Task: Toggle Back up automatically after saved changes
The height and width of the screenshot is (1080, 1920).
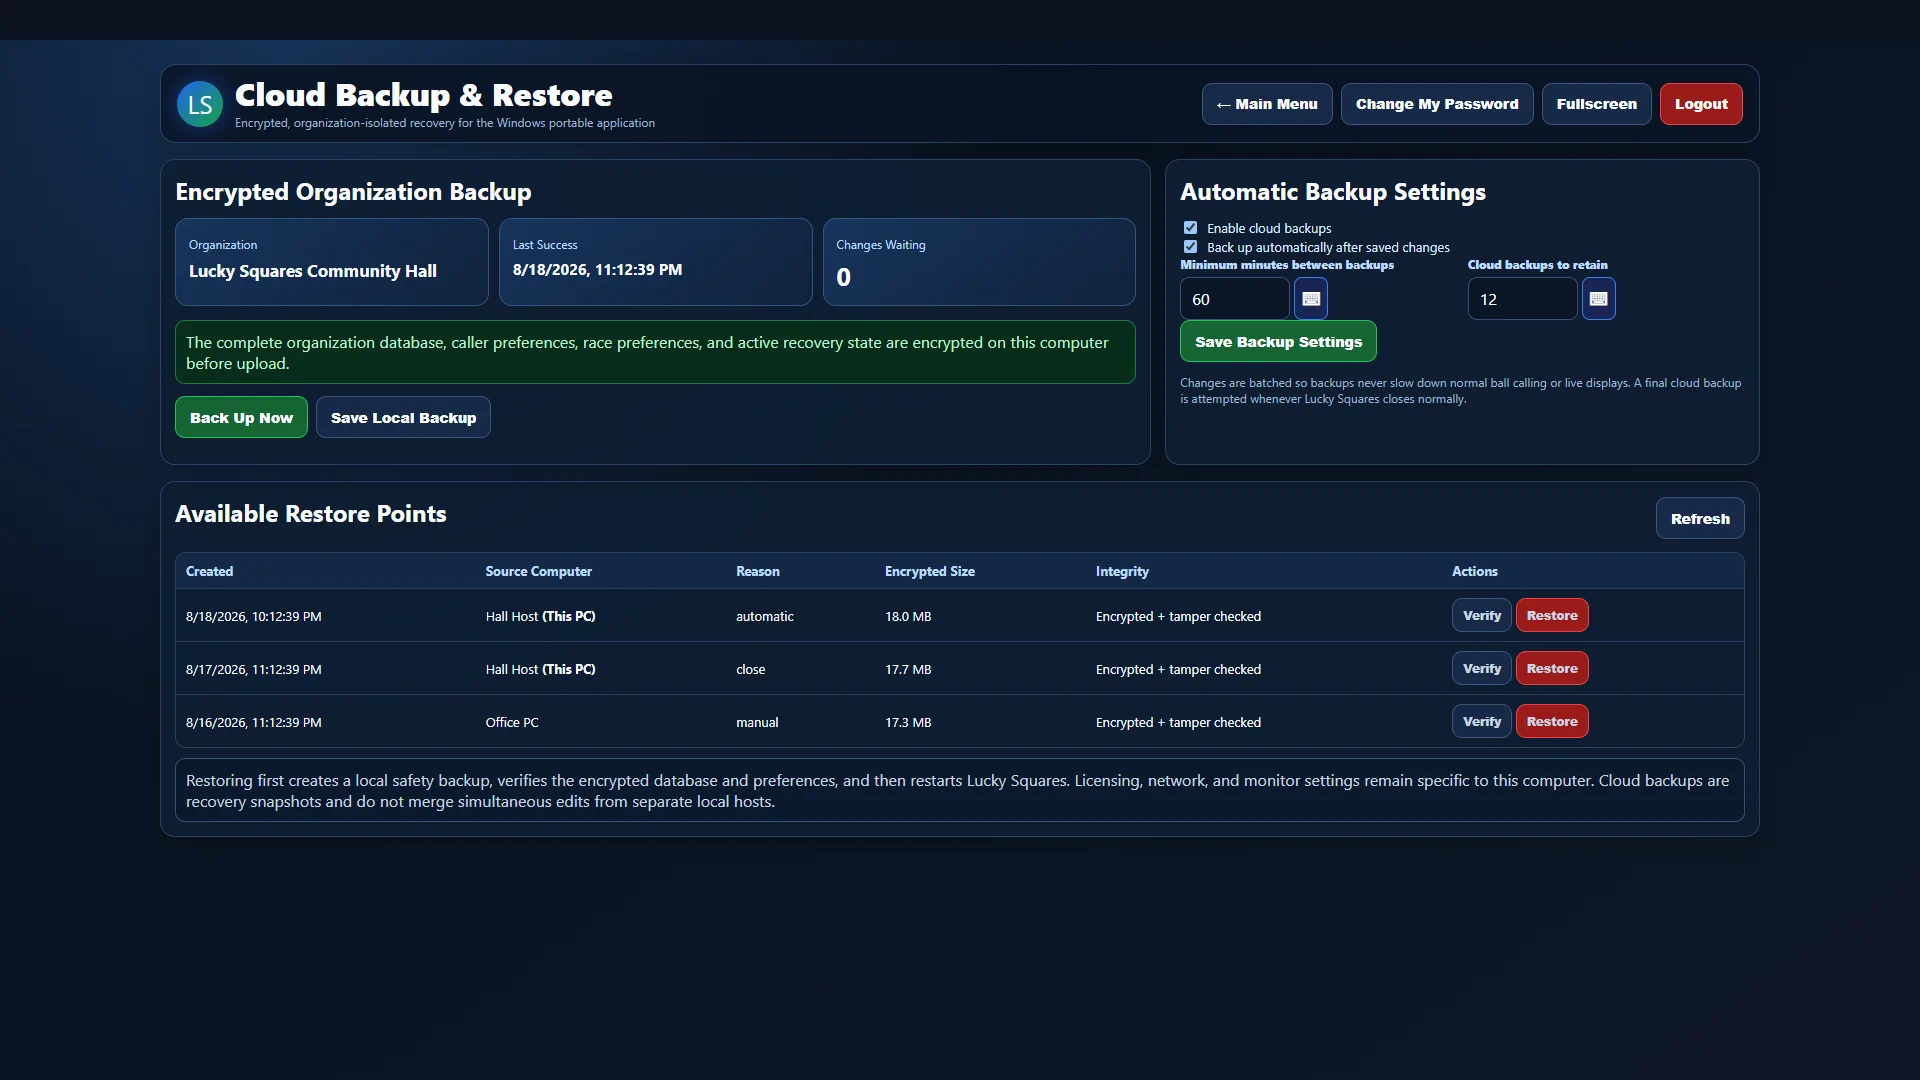Action: (1190, 247)
